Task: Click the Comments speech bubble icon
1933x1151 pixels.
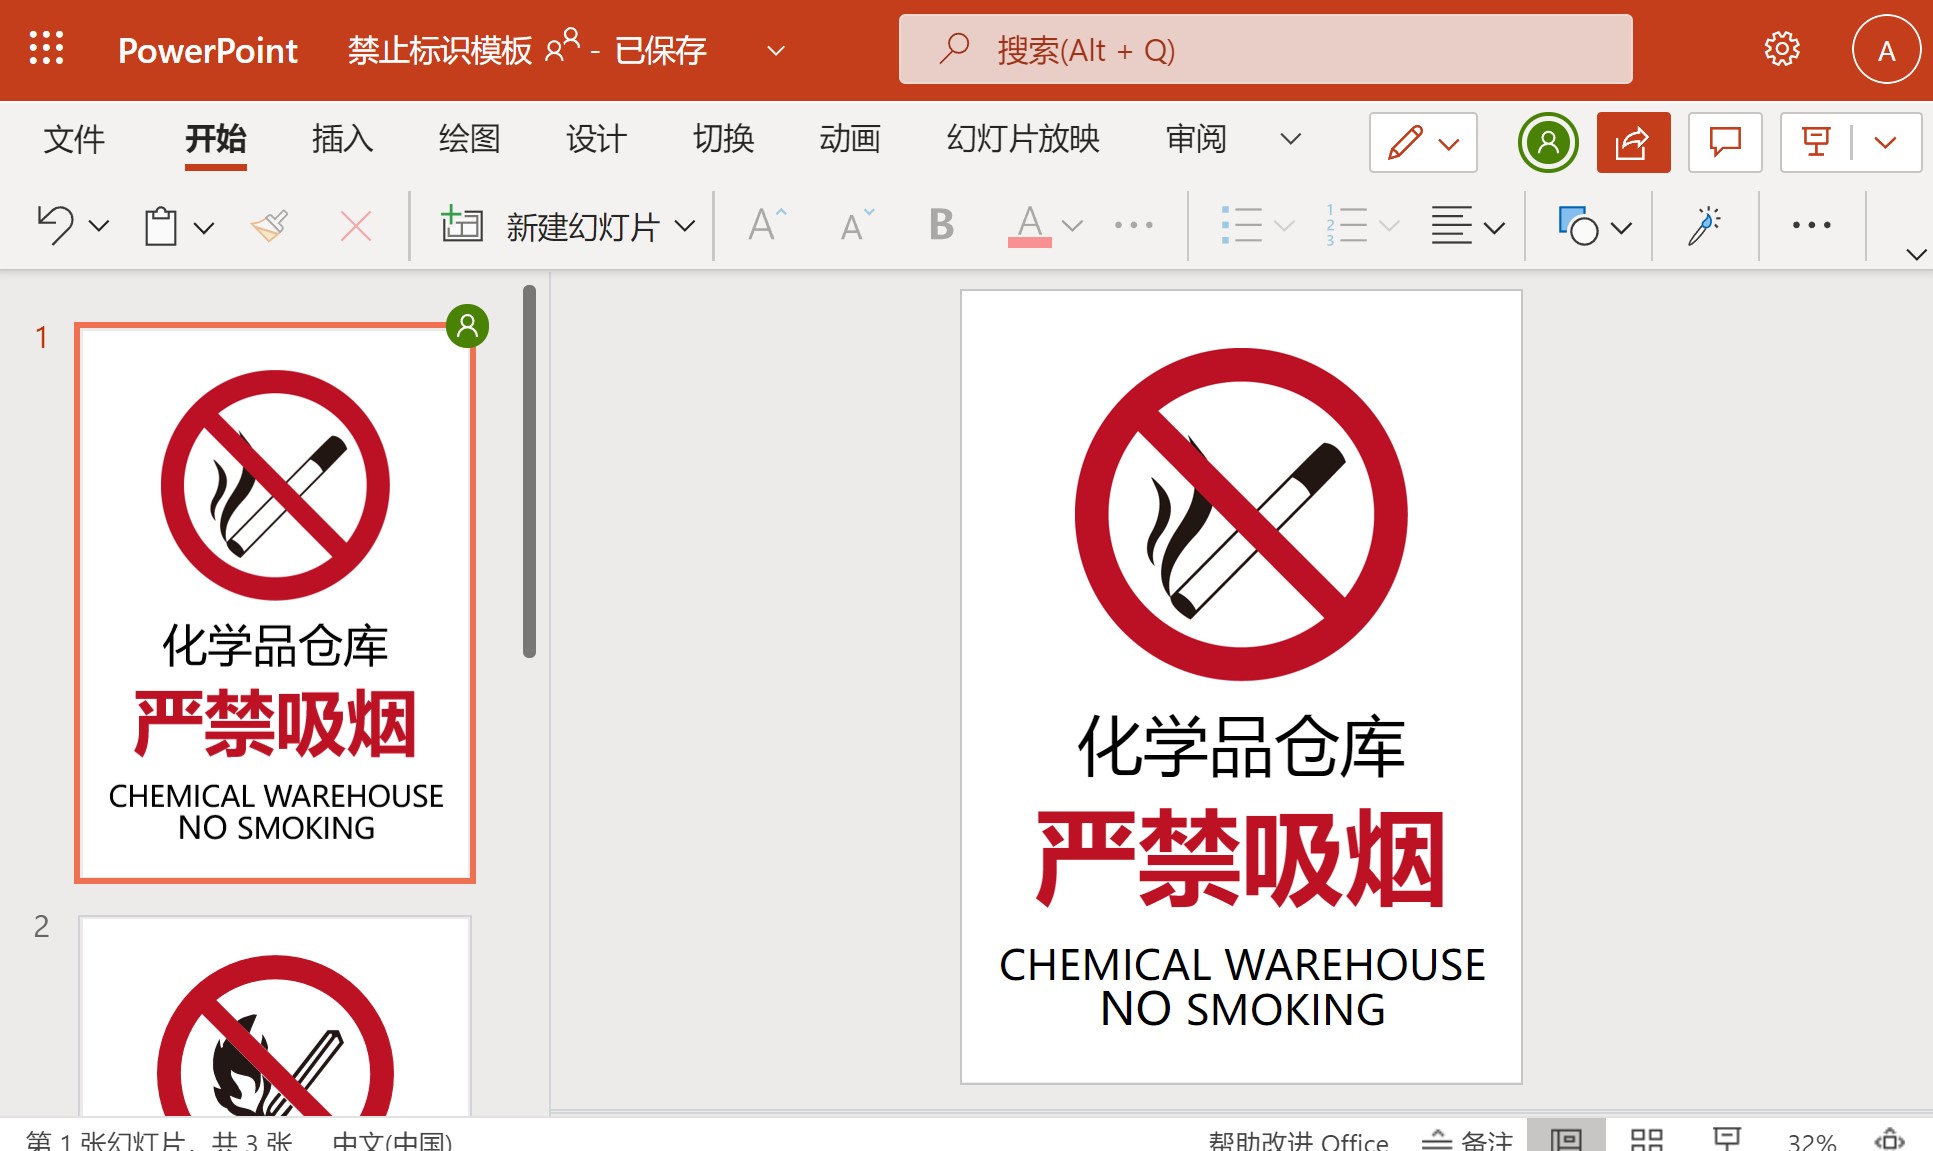Action: point(1725,142)
